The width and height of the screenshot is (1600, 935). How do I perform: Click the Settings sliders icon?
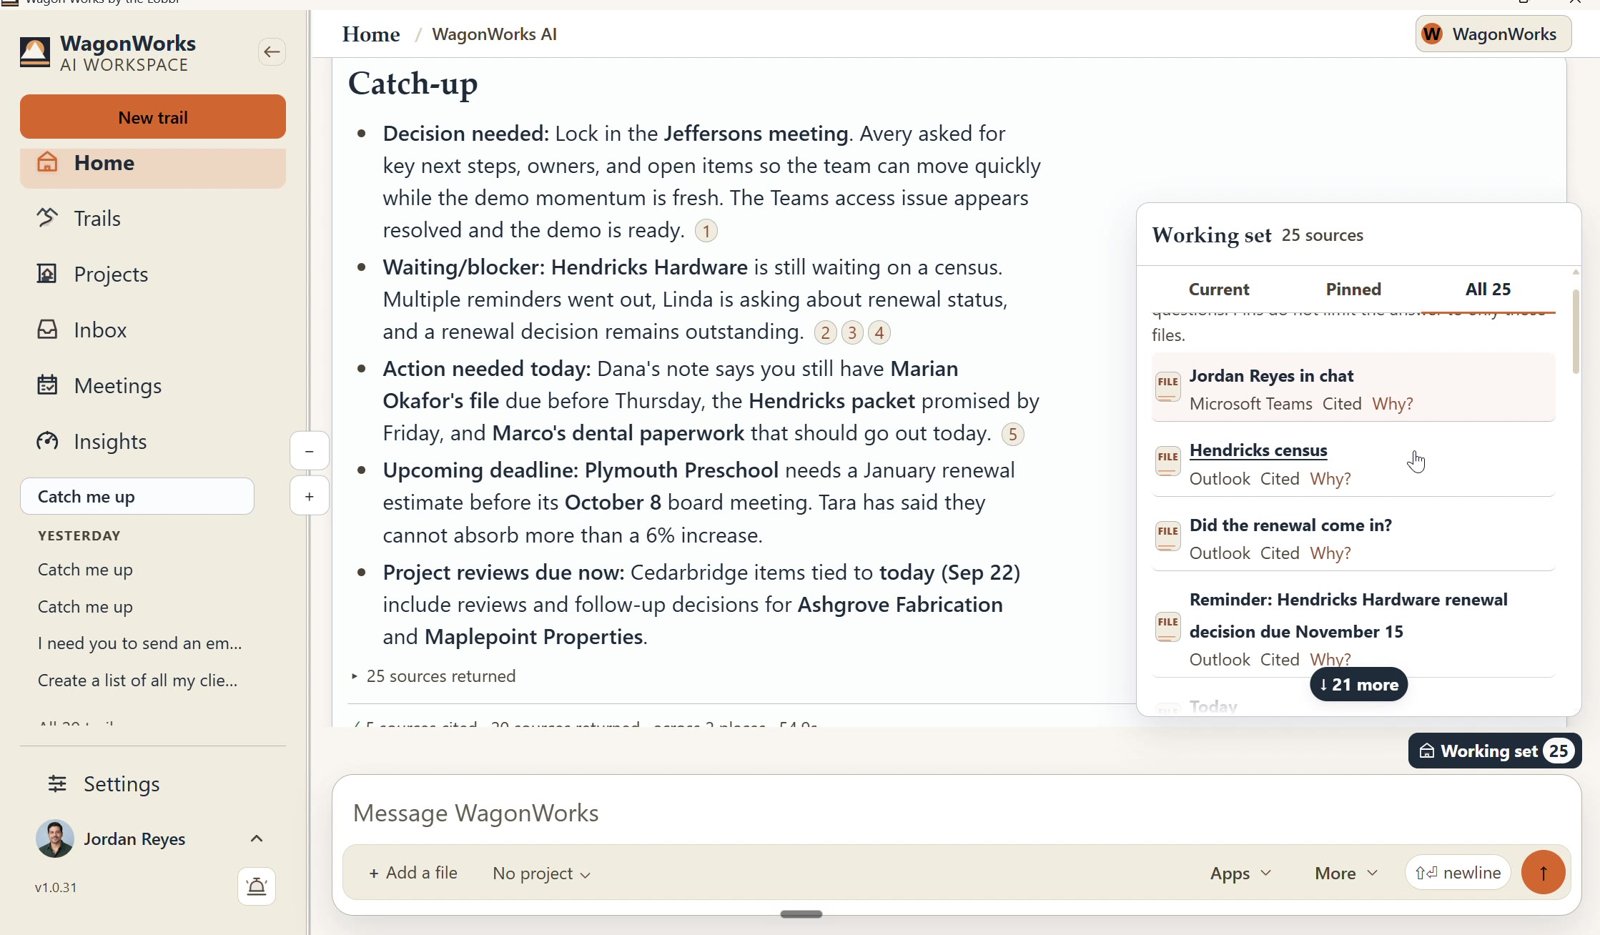tap(58, 784)
